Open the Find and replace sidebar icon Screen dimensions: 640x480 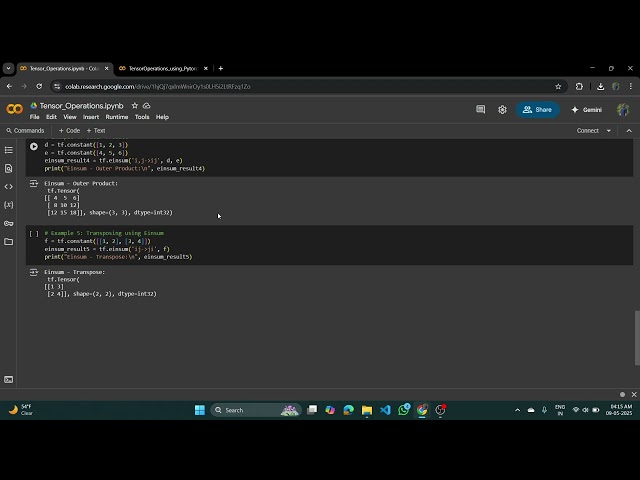9,169
